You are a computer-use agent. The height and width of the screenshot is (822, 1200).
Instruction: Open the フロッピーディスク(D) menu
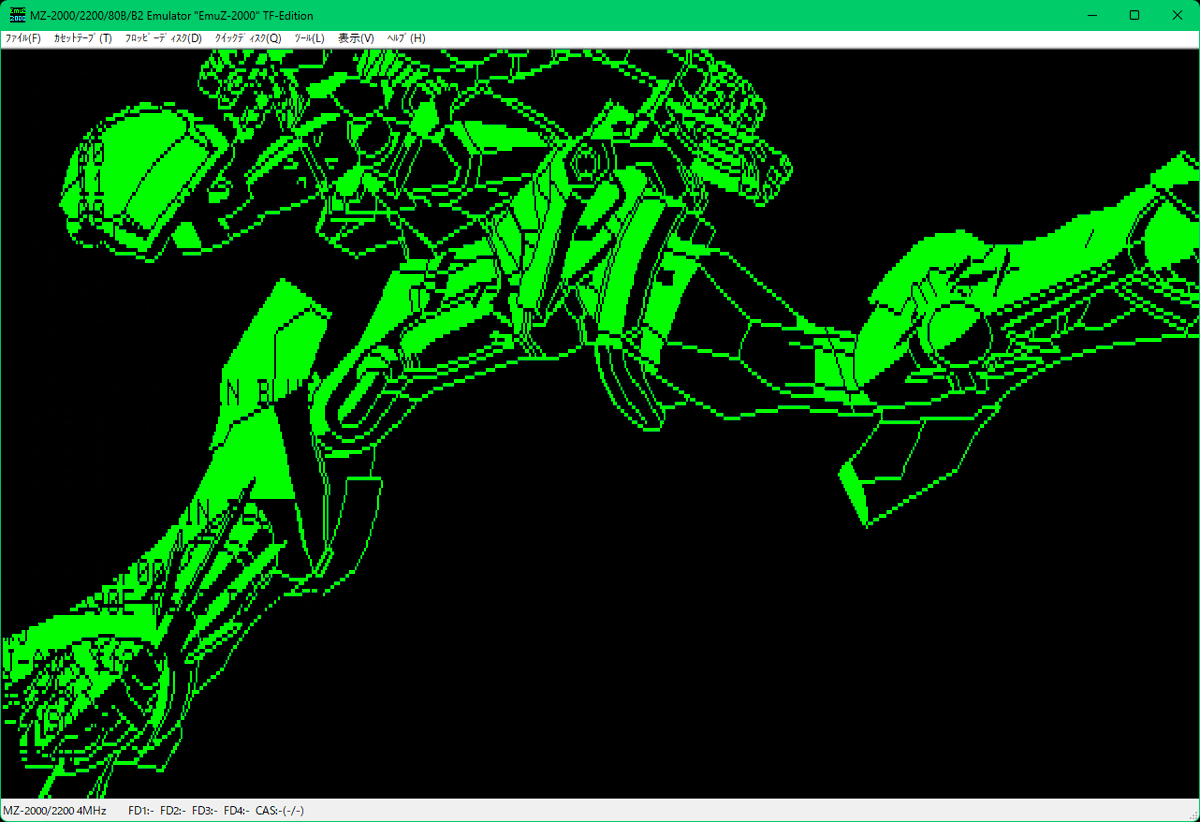point(163,38)
